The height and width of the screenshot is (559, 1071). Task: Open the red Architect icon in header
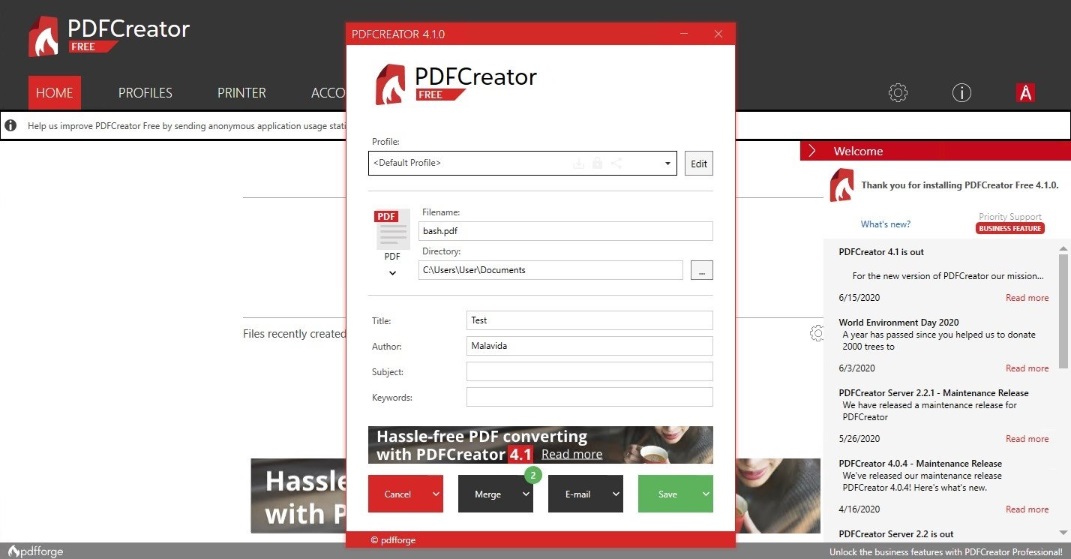pyautogui.click(x=1025, y=93)
